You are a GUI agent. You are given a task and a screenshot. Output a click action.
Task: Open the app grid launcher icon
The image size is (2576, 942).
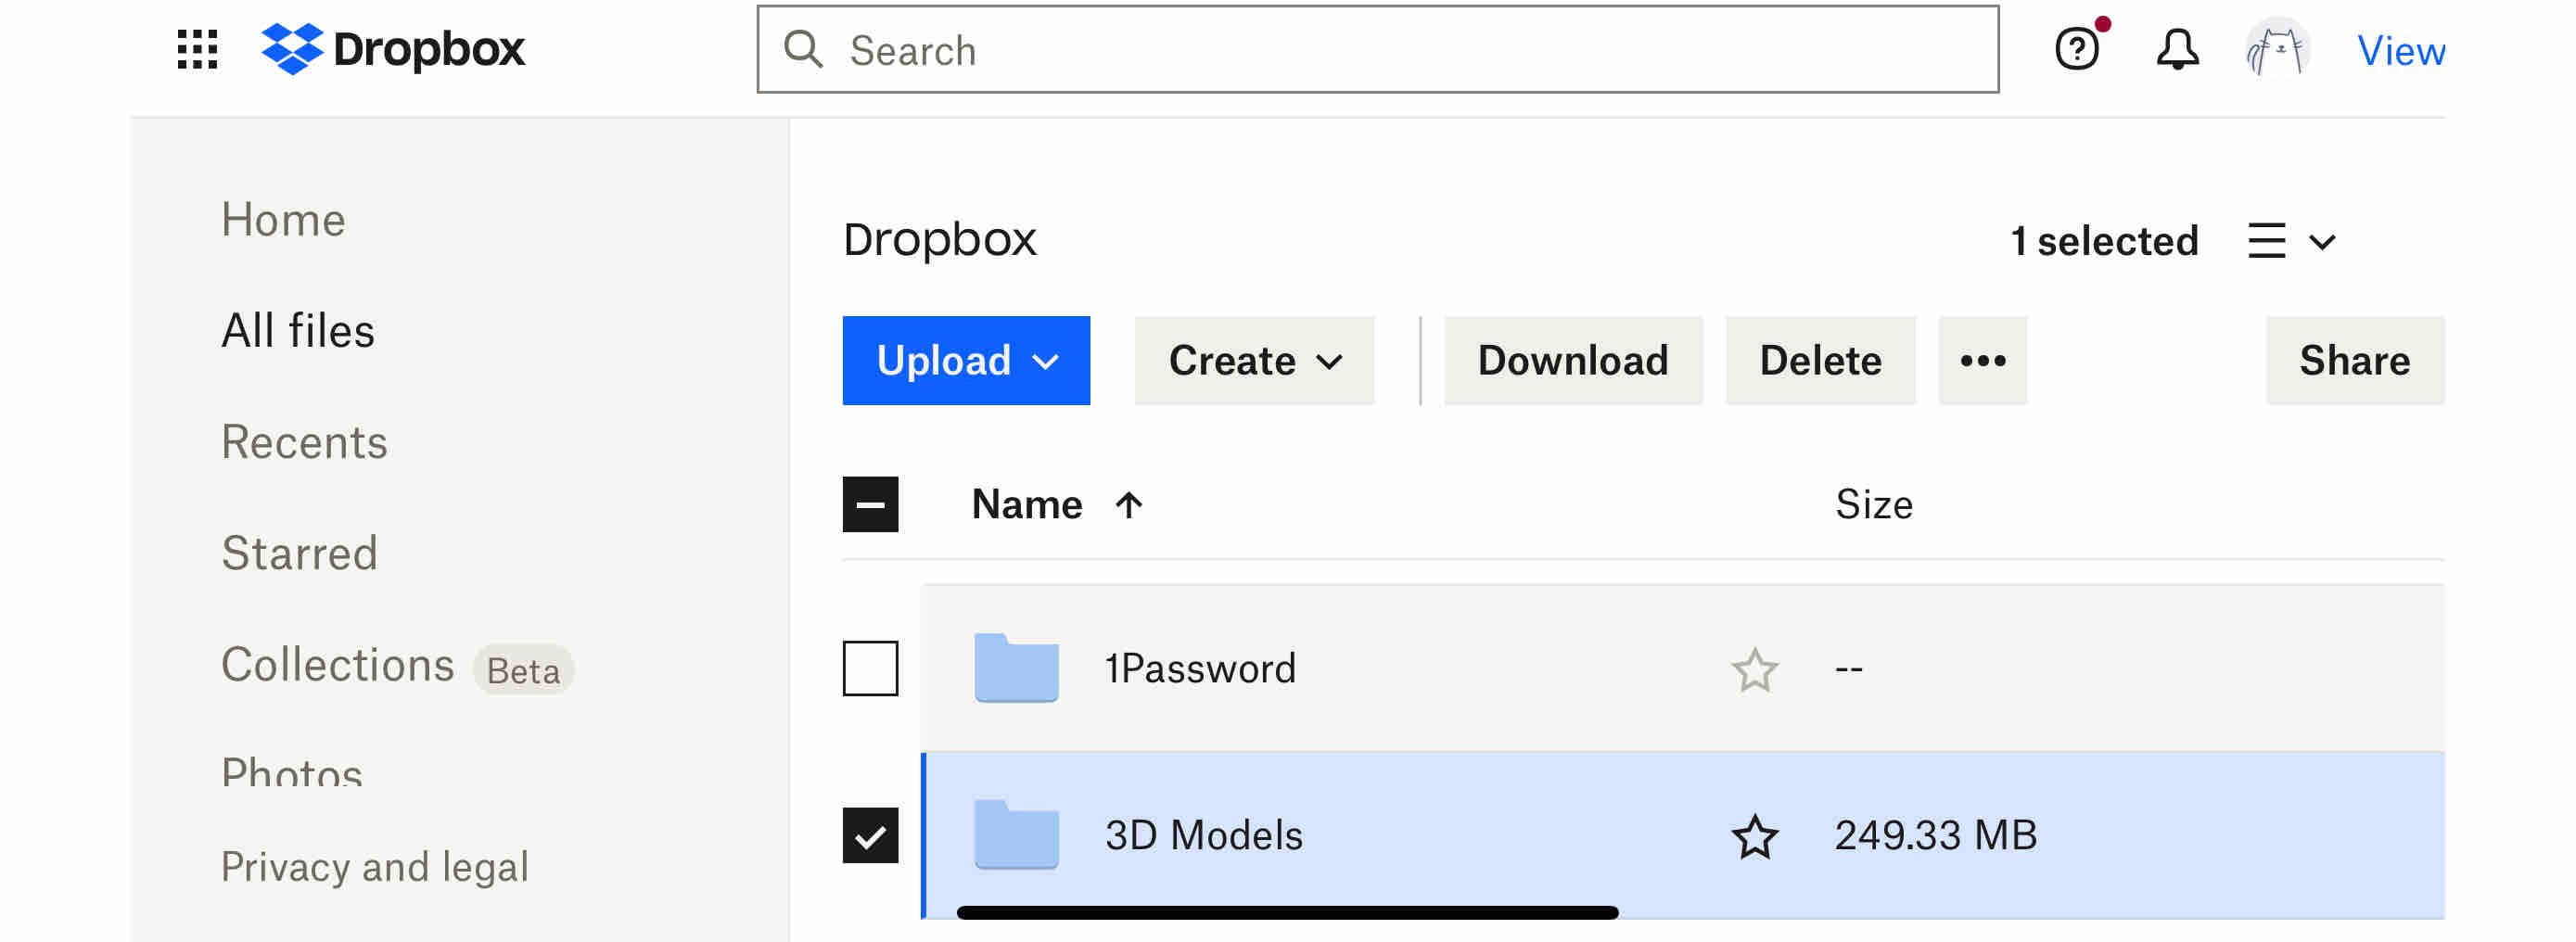point(197,49)
